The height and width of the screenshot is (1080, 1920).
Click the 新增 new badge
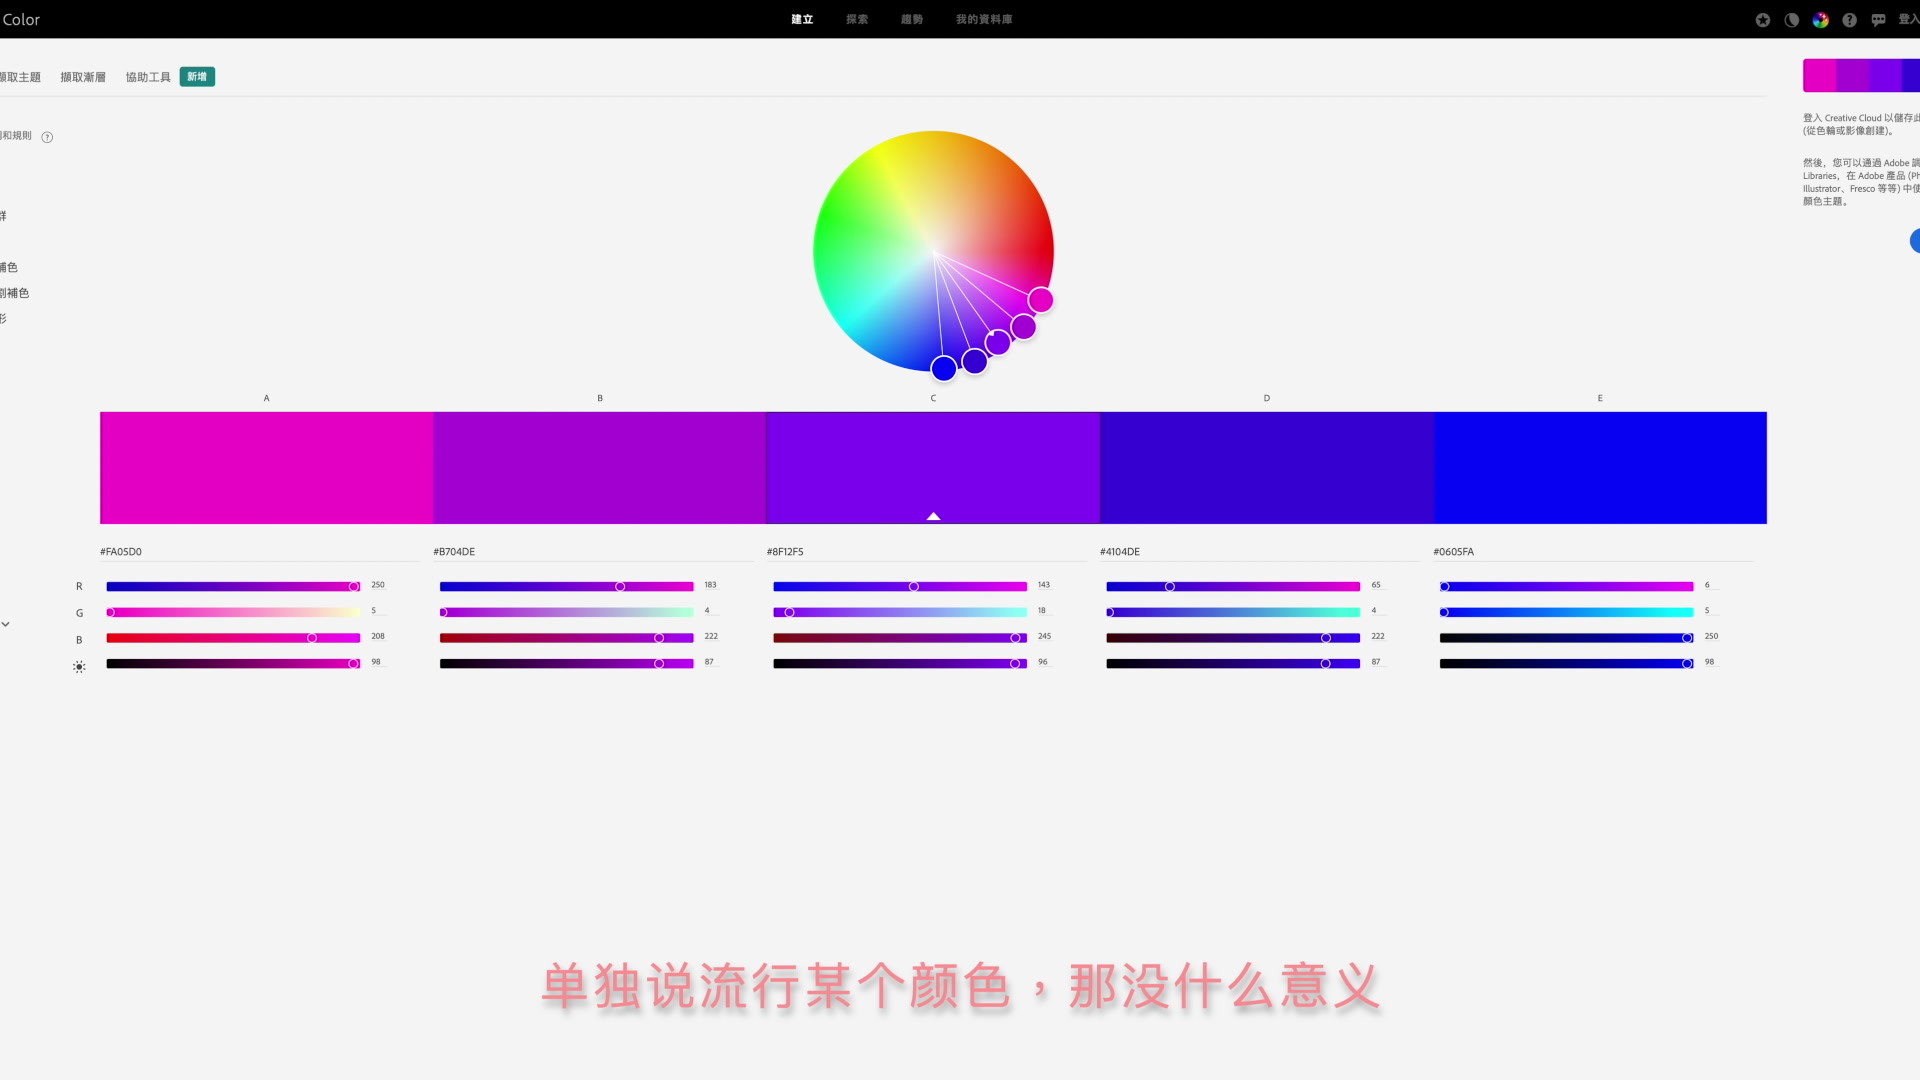coord(197,77)
